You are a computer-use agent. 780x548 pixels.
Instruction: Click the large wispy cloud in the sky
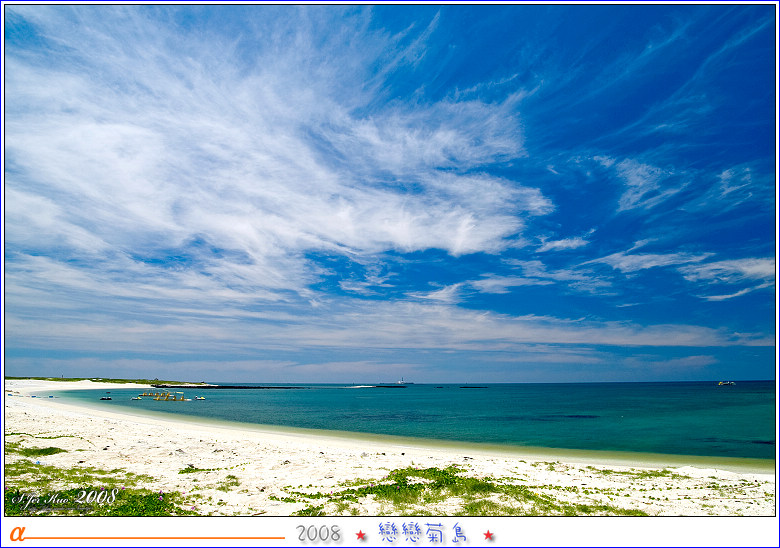click(300, 170)
